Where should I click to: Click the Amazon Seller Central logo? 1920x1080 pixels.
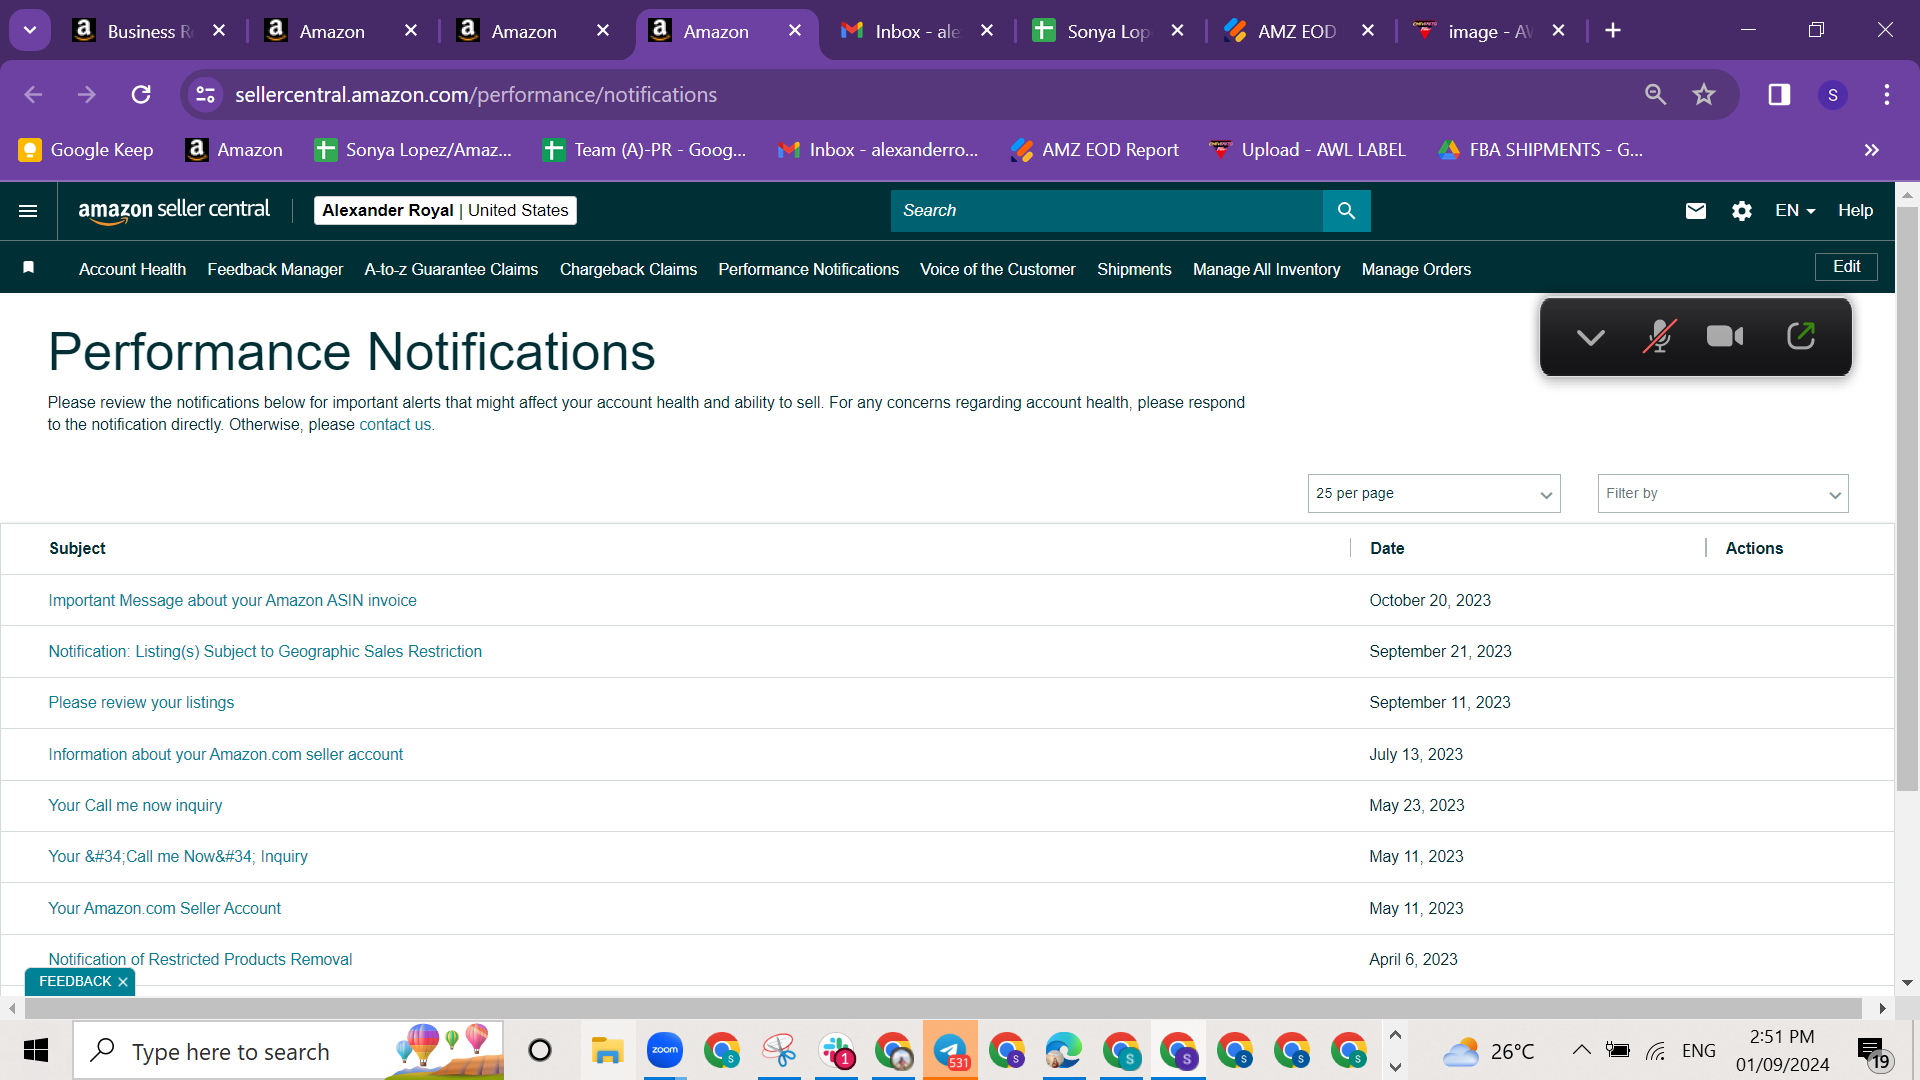tap(174, 211)
